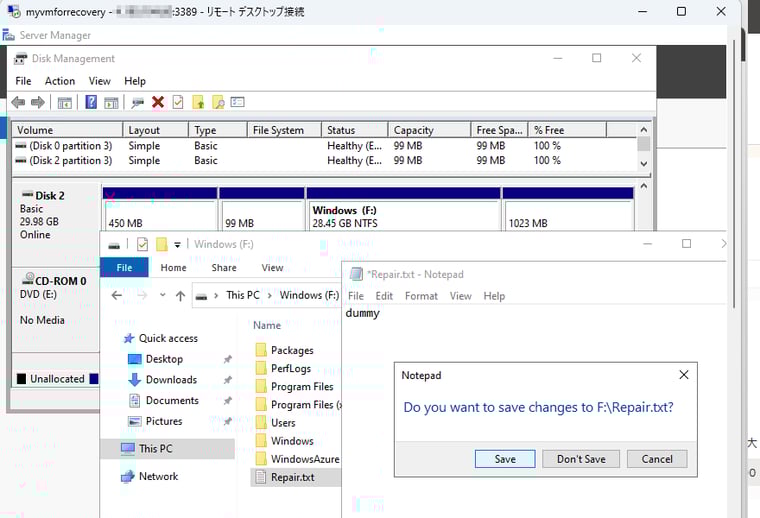This screenshot has width=760, height=518.
Task: Sort by Volume column header
Action: (x=68, y=130)
